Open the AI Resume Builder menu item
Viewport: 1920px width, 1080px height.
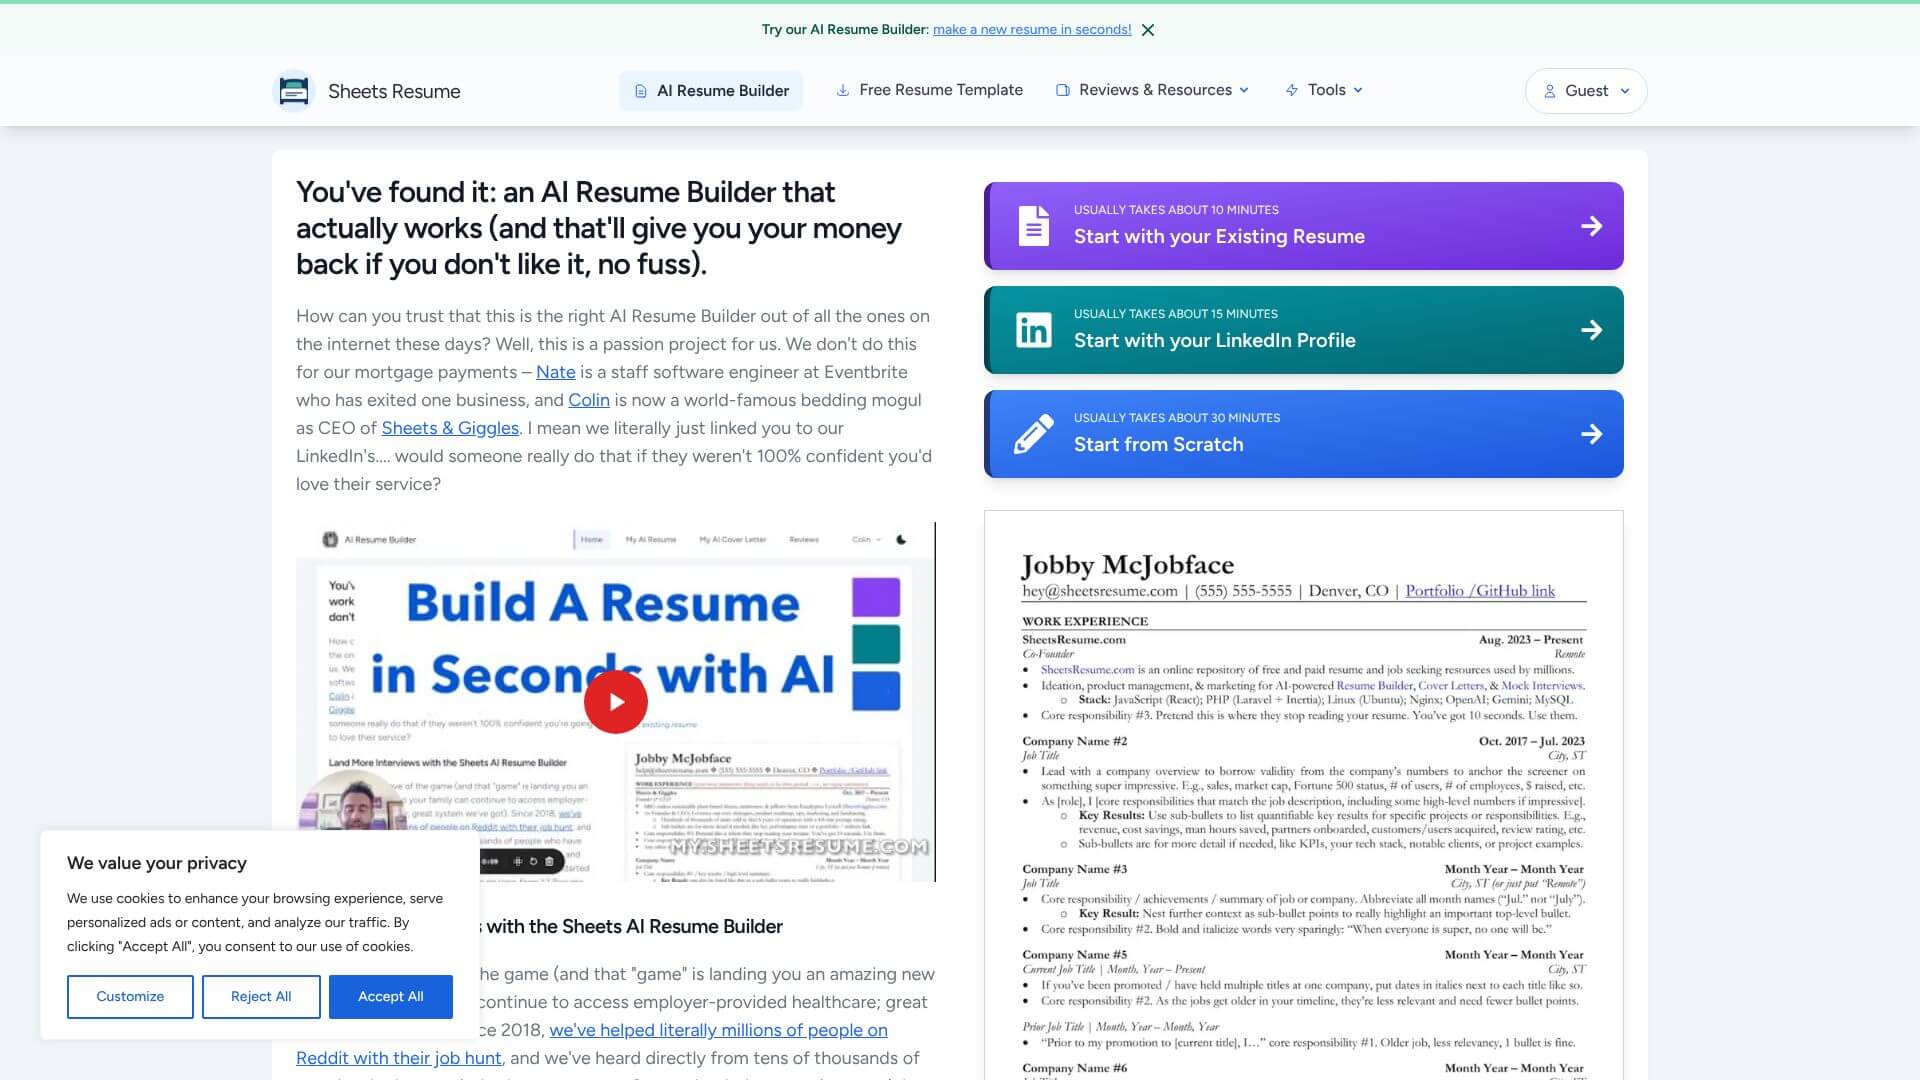point(711,91)
